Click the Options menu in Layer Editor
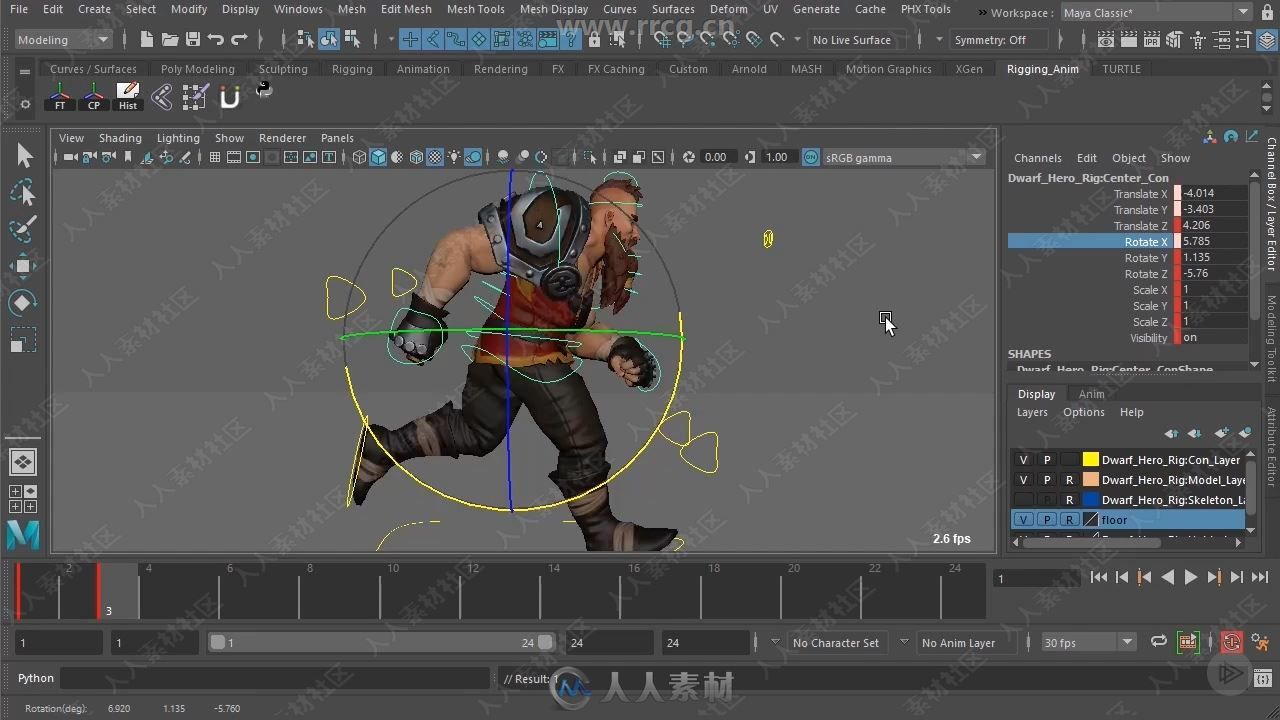The height and width of the screenshot is (720, 1280). click(x=1084, y=412)
